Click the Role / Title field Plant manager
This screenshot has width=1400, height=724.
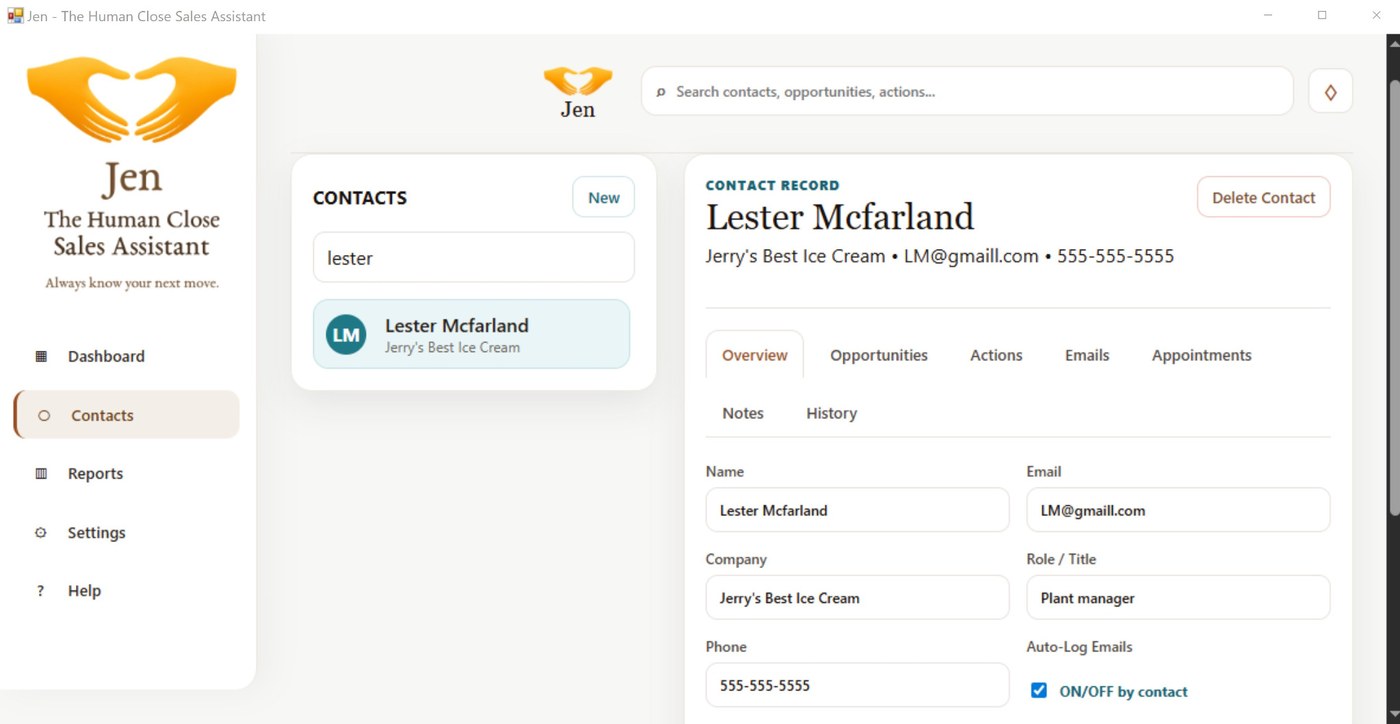(1178, 598)
